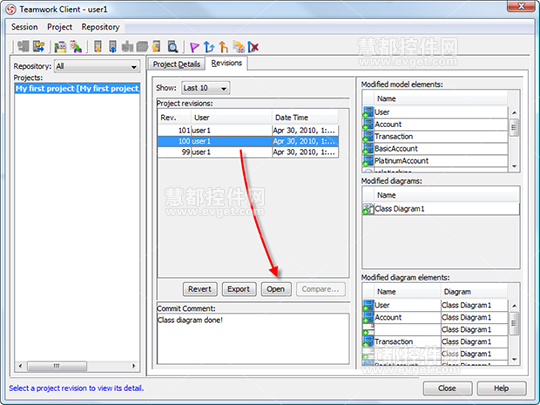Click the Compare... button
Screen dimensions: 540x405
point(320,289)
